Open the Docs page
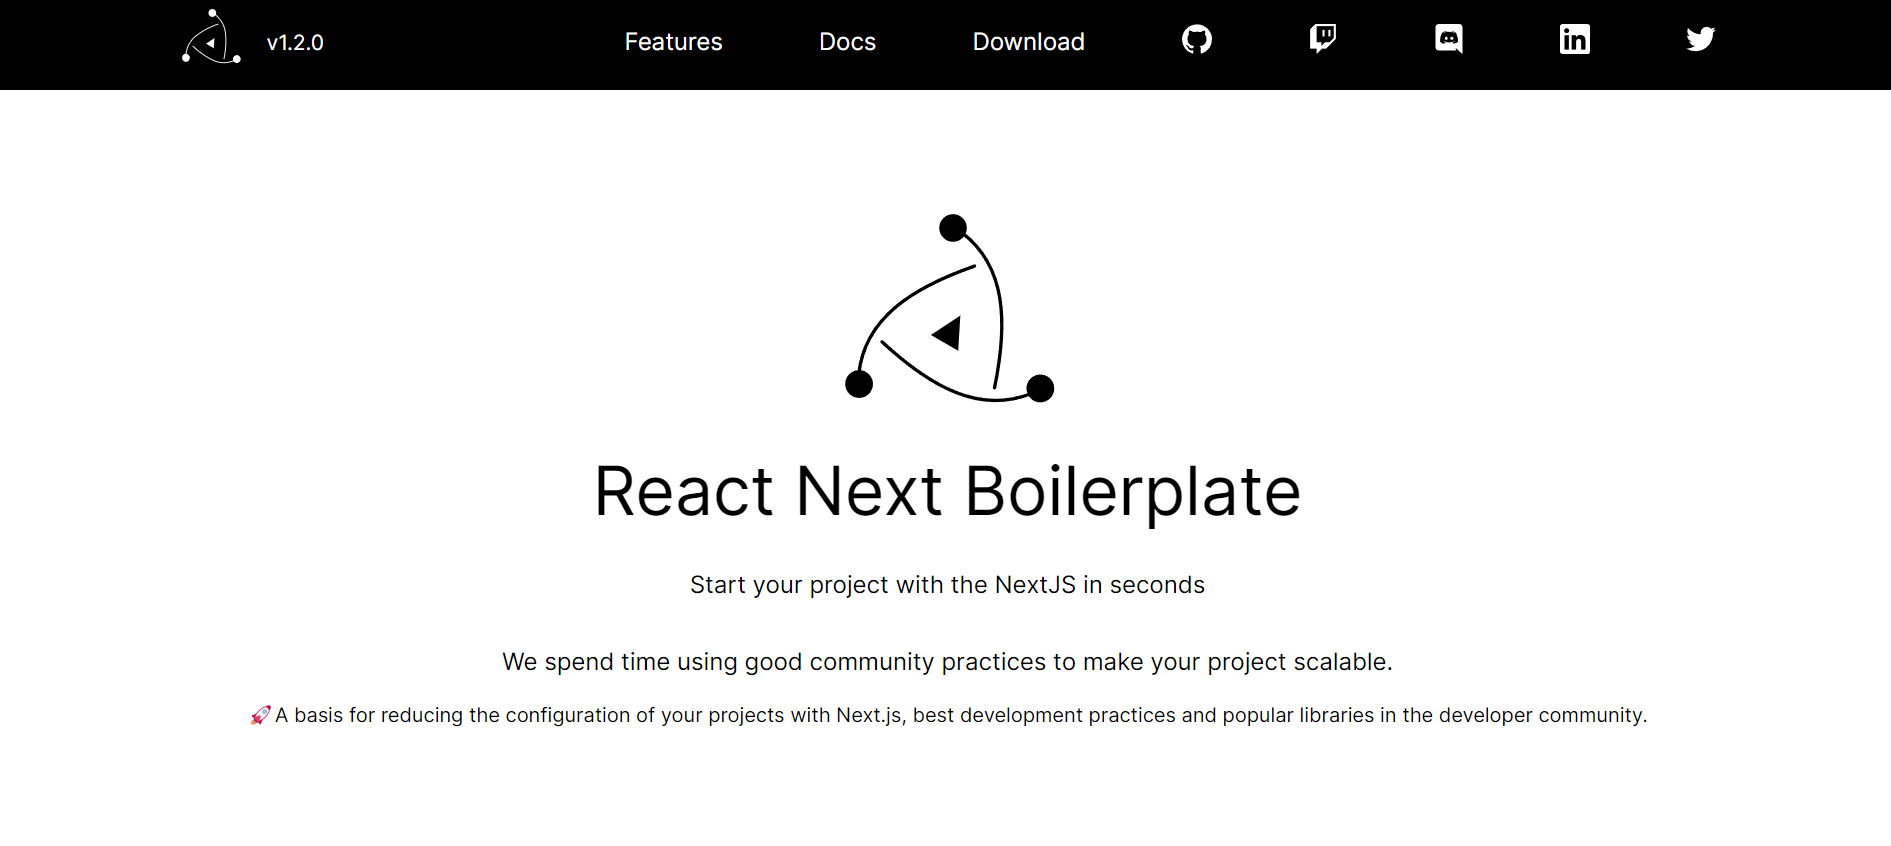The width and height of the screenshot is (1891, 846). pos(847,42)
